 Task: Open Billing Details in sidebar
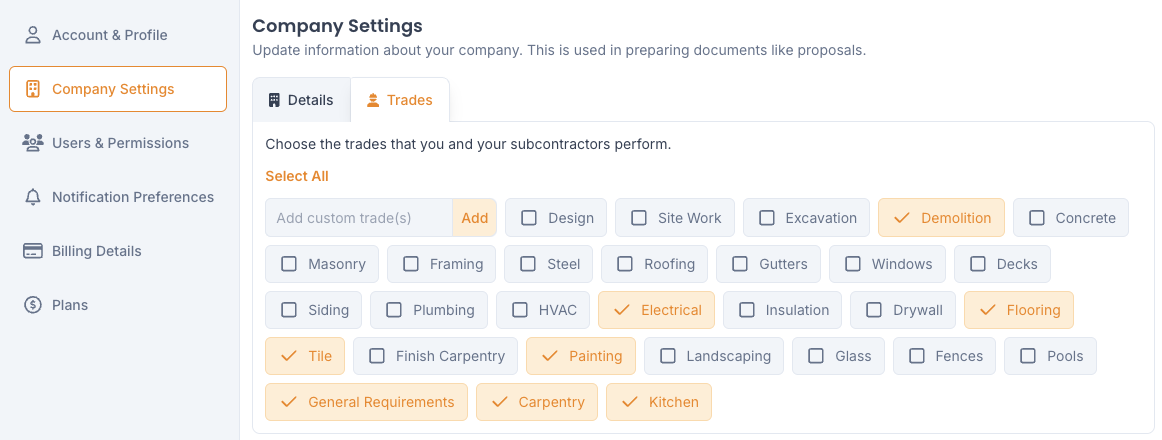(x=118, y=251)
